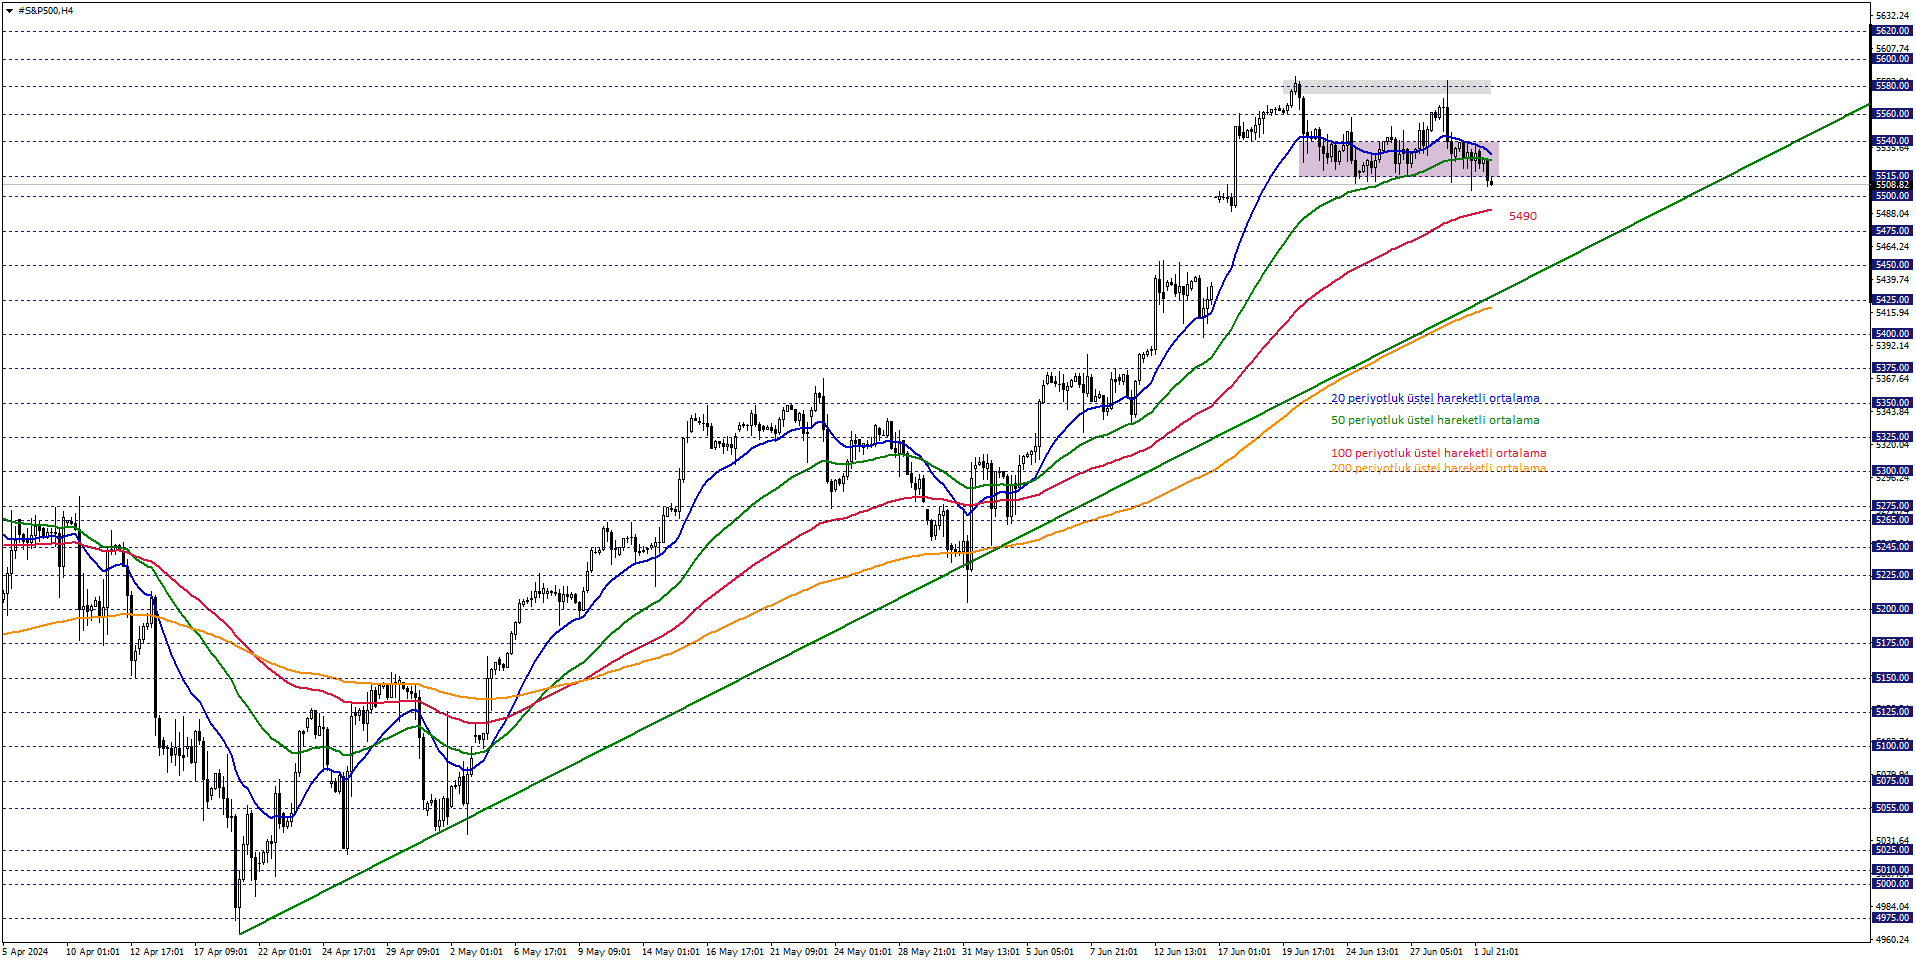This screenshot has height=963, width=1916.
Task: Click the 24 May 01:01 date label
Action: (x=863, y=952)
